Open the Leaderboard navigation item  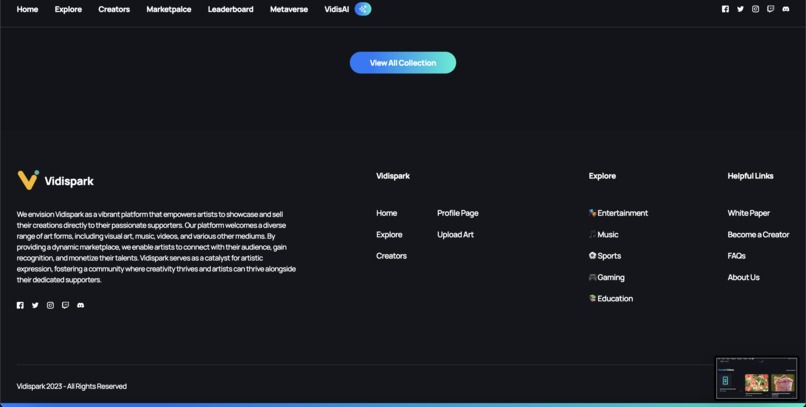click(x=230, y=9)
